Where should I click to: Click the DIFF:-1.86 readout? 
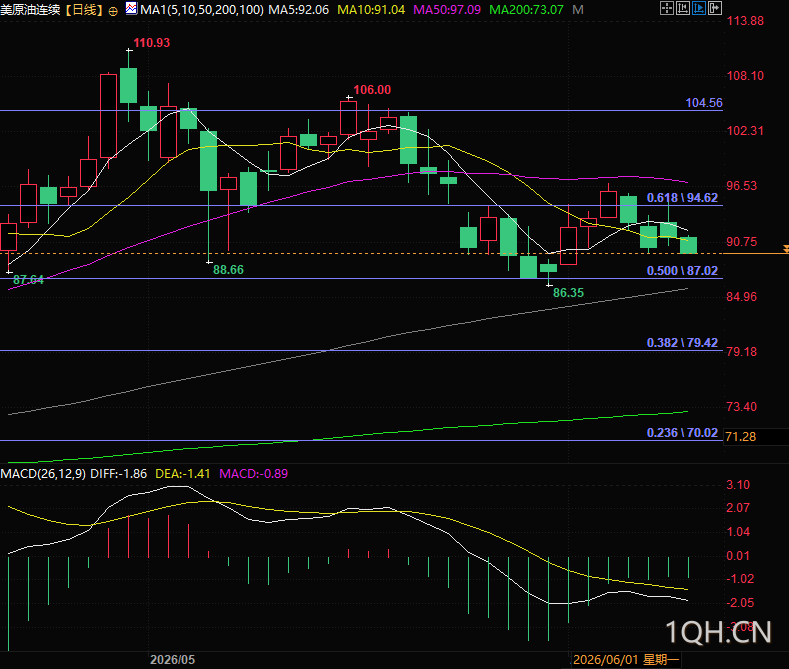click(118, 474)
